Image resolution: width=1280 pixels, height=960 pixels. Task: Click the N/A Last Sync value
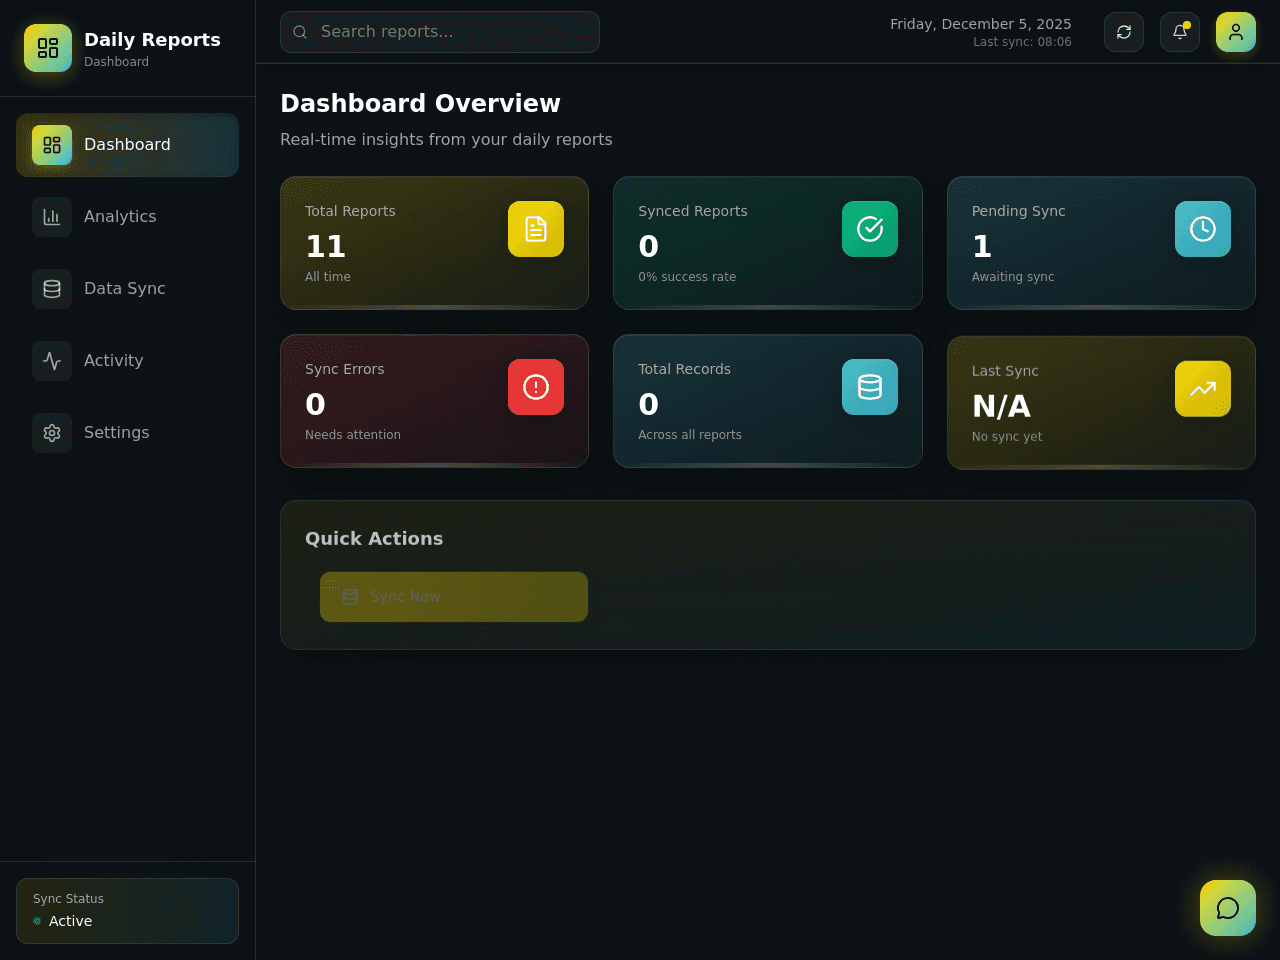click(1001, 406)
